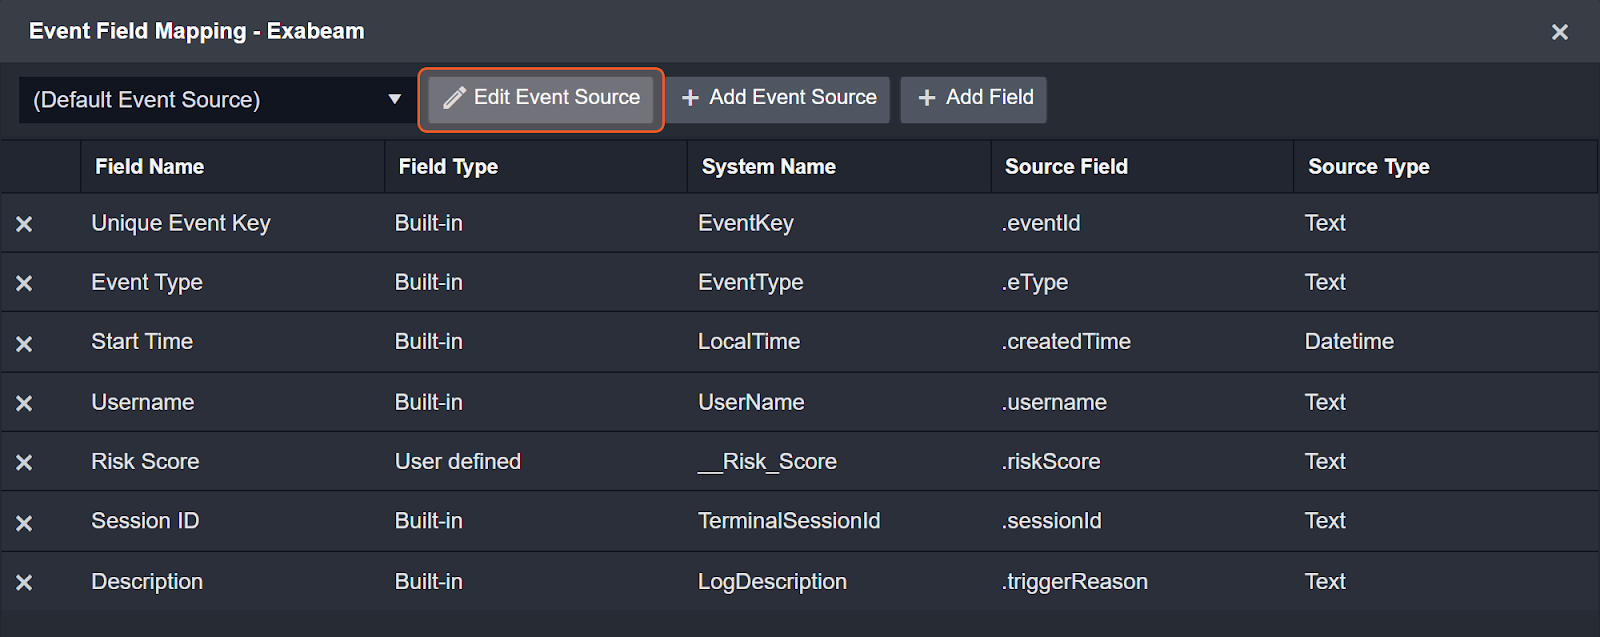Screen dimensions: 1600x637
Task: Click the '__Risk_Score' system name cell
Action: click(767, 461)
